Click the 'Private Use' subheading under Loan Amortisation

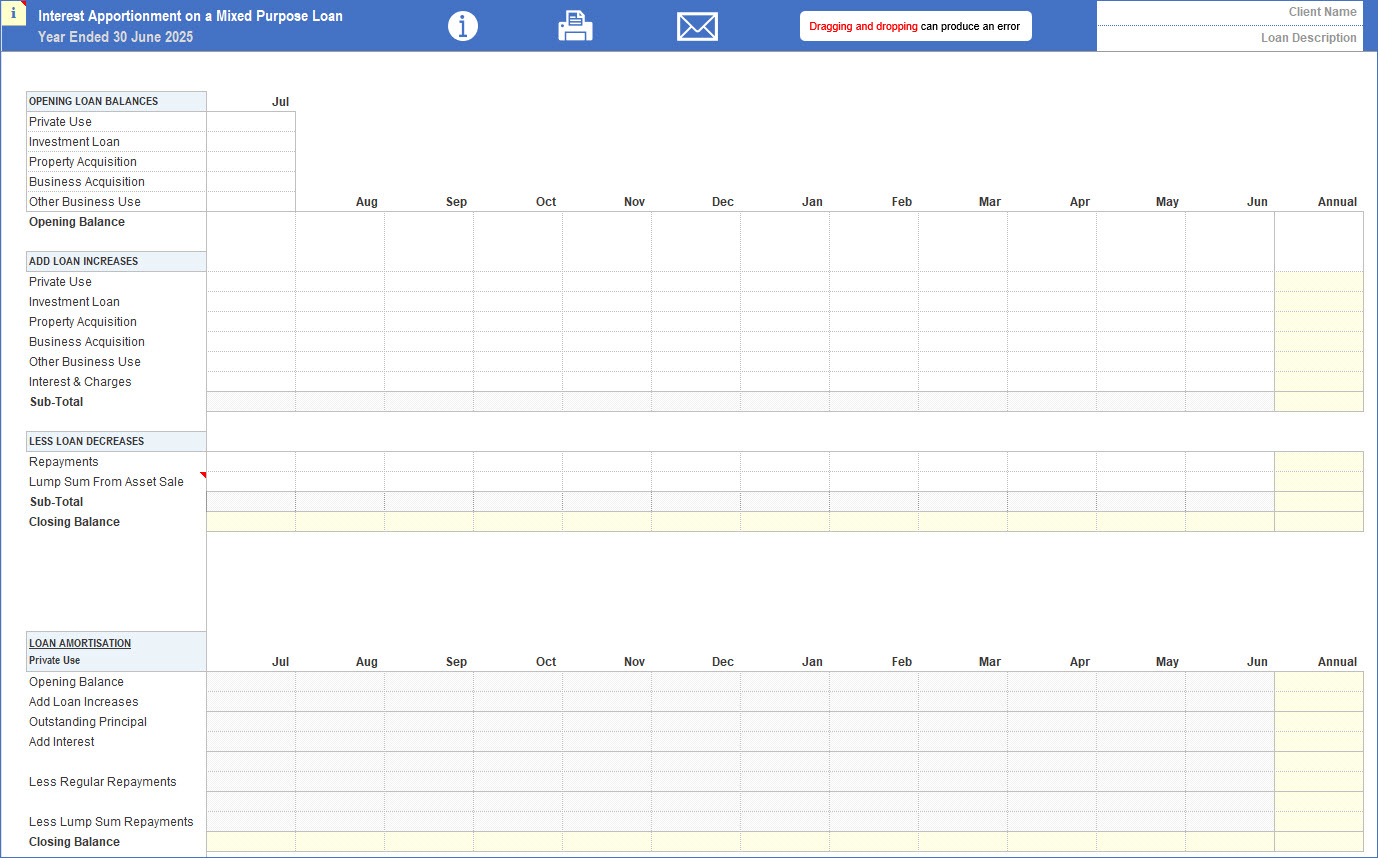click(54, 661)
